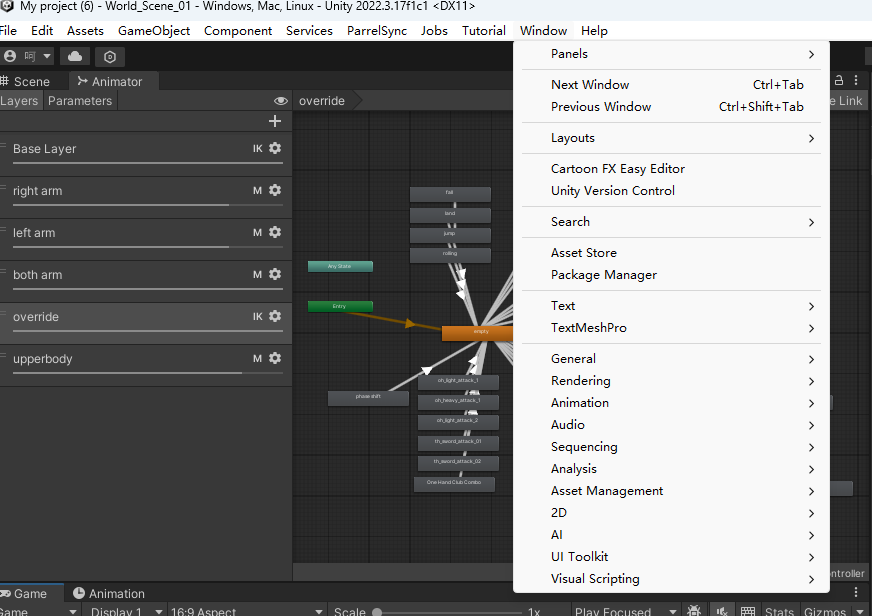Viewport: 872px width, 616px height.
Task: Expand the Animation submenu in Window menu
Action: [x=671, y=403]
